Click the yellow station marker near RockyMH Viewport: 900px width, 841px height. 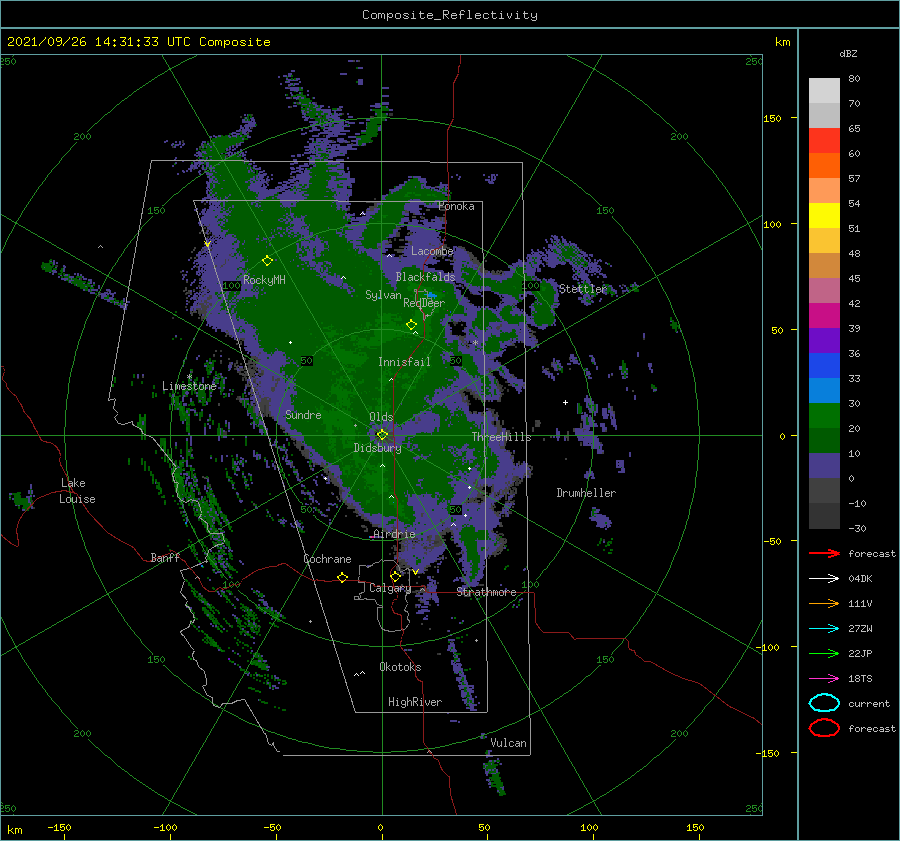(x=267, y=261)
